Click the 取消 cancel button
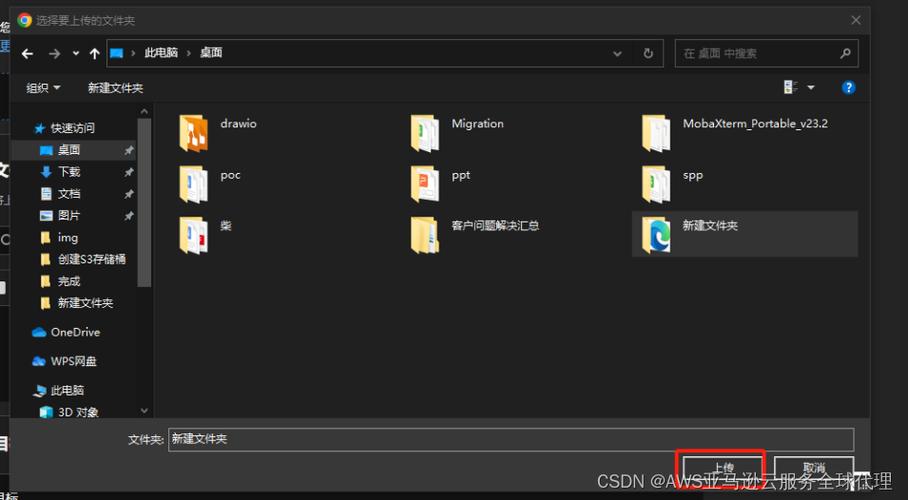The image size is (908, 500). click(813, 467)
